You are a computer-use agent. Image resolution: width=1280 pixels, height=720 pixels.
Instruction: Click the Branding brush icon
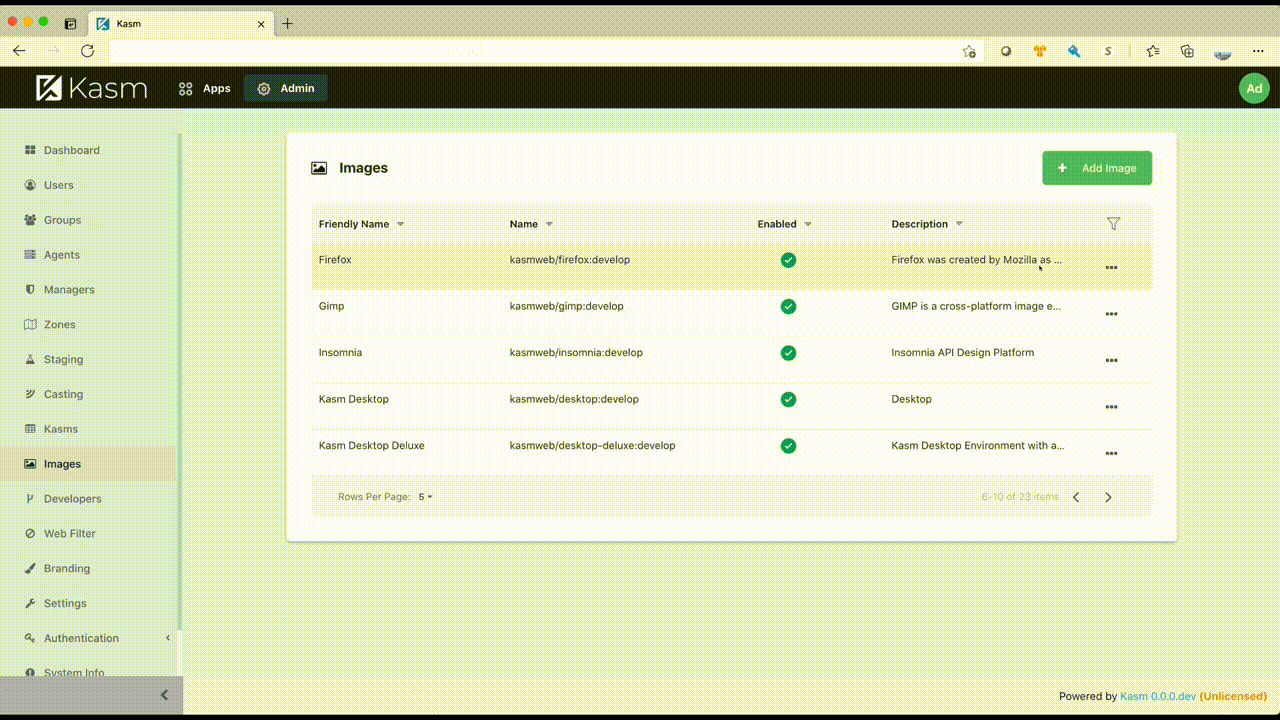pos(30,568)
